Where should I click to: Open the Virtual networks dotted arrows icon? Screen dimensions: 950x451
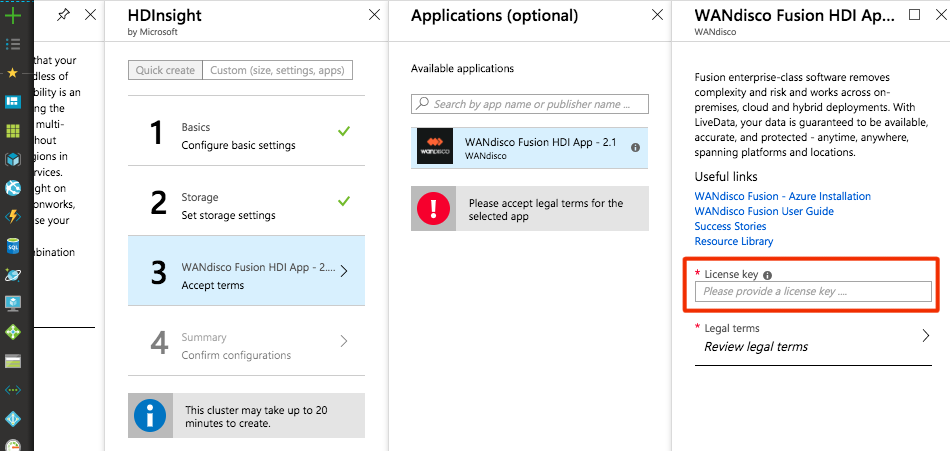[13, 390]
